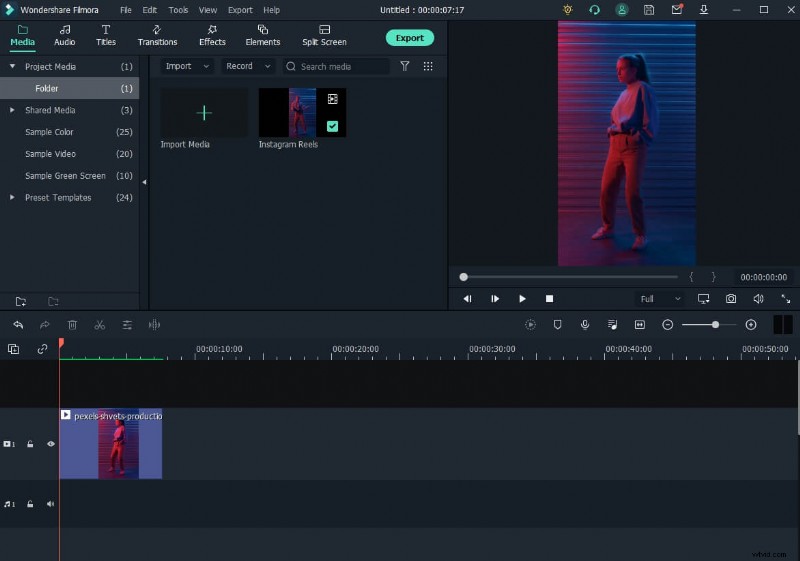Viewport: 800px width, 561px height.
Task: Collapse the media library side panel arrow
Action: point(144,182)
